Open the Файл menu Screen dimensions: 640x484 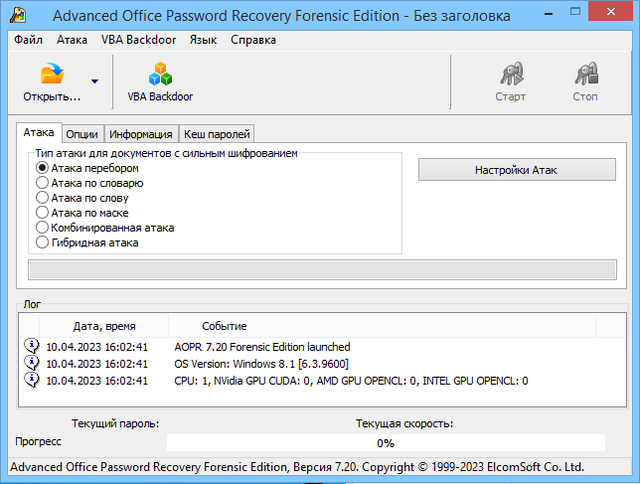[x=30, y=40]
